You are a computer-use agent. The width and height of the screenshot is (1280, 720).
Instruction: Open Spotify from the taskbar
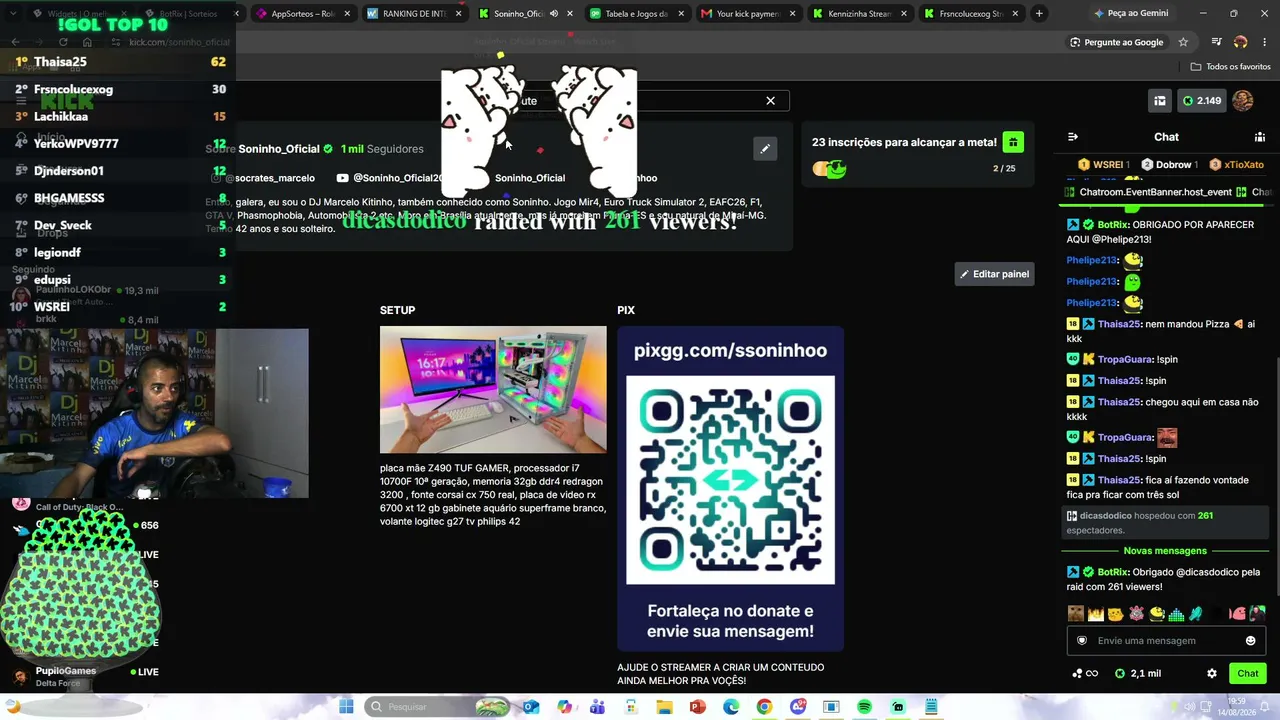(x=864, y=707)
